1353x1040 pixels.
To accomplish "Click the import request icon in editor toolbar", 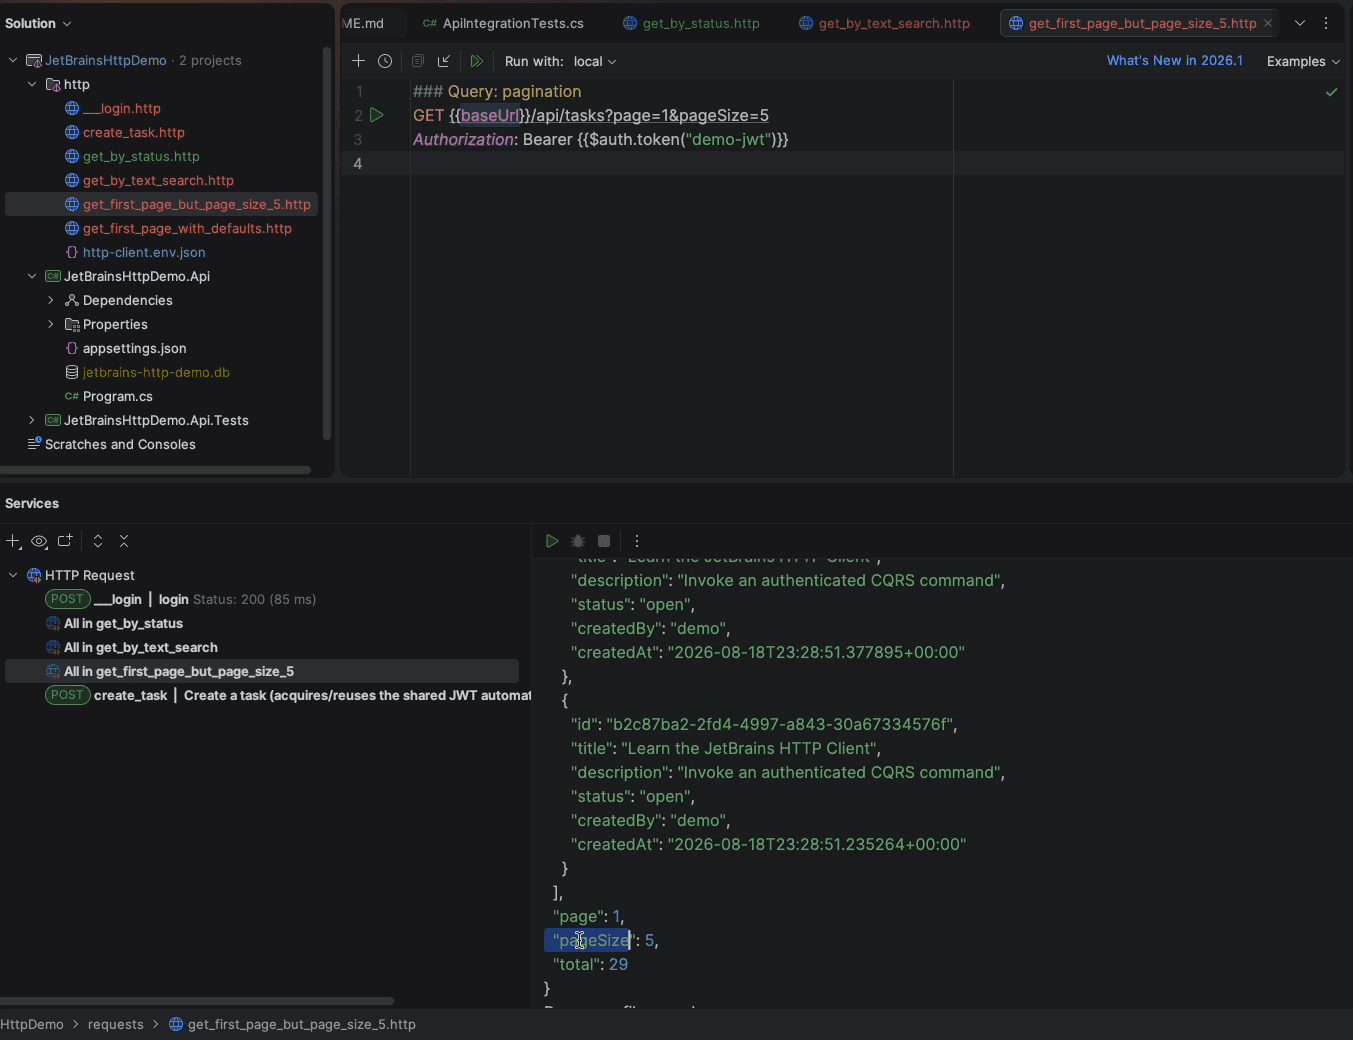I will [x=444, y=61].
